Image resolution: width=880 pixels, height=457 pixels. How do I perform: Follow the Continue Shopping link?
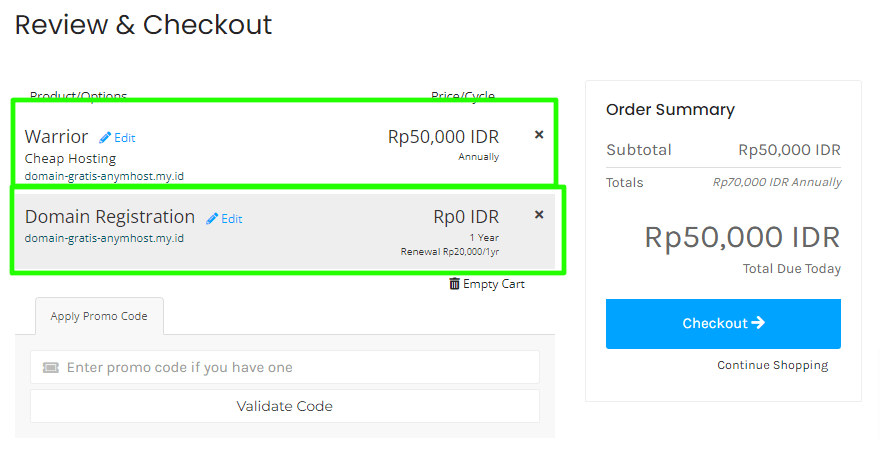[x=772, y=365]
